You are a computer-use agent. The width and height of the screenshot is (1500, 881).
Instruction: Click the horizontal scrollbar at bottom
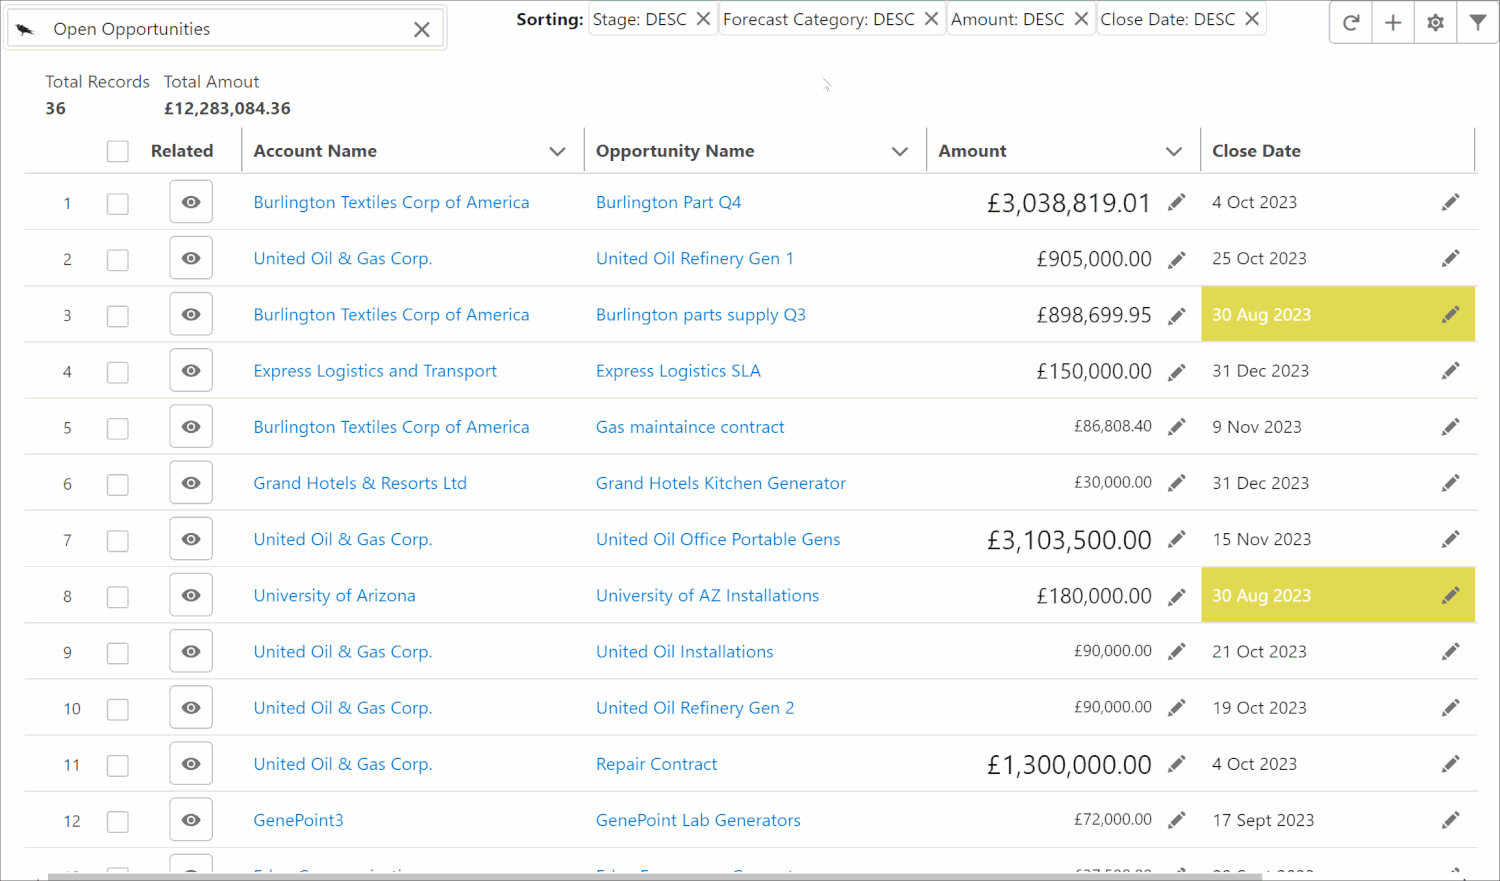[x=655, y=877]
